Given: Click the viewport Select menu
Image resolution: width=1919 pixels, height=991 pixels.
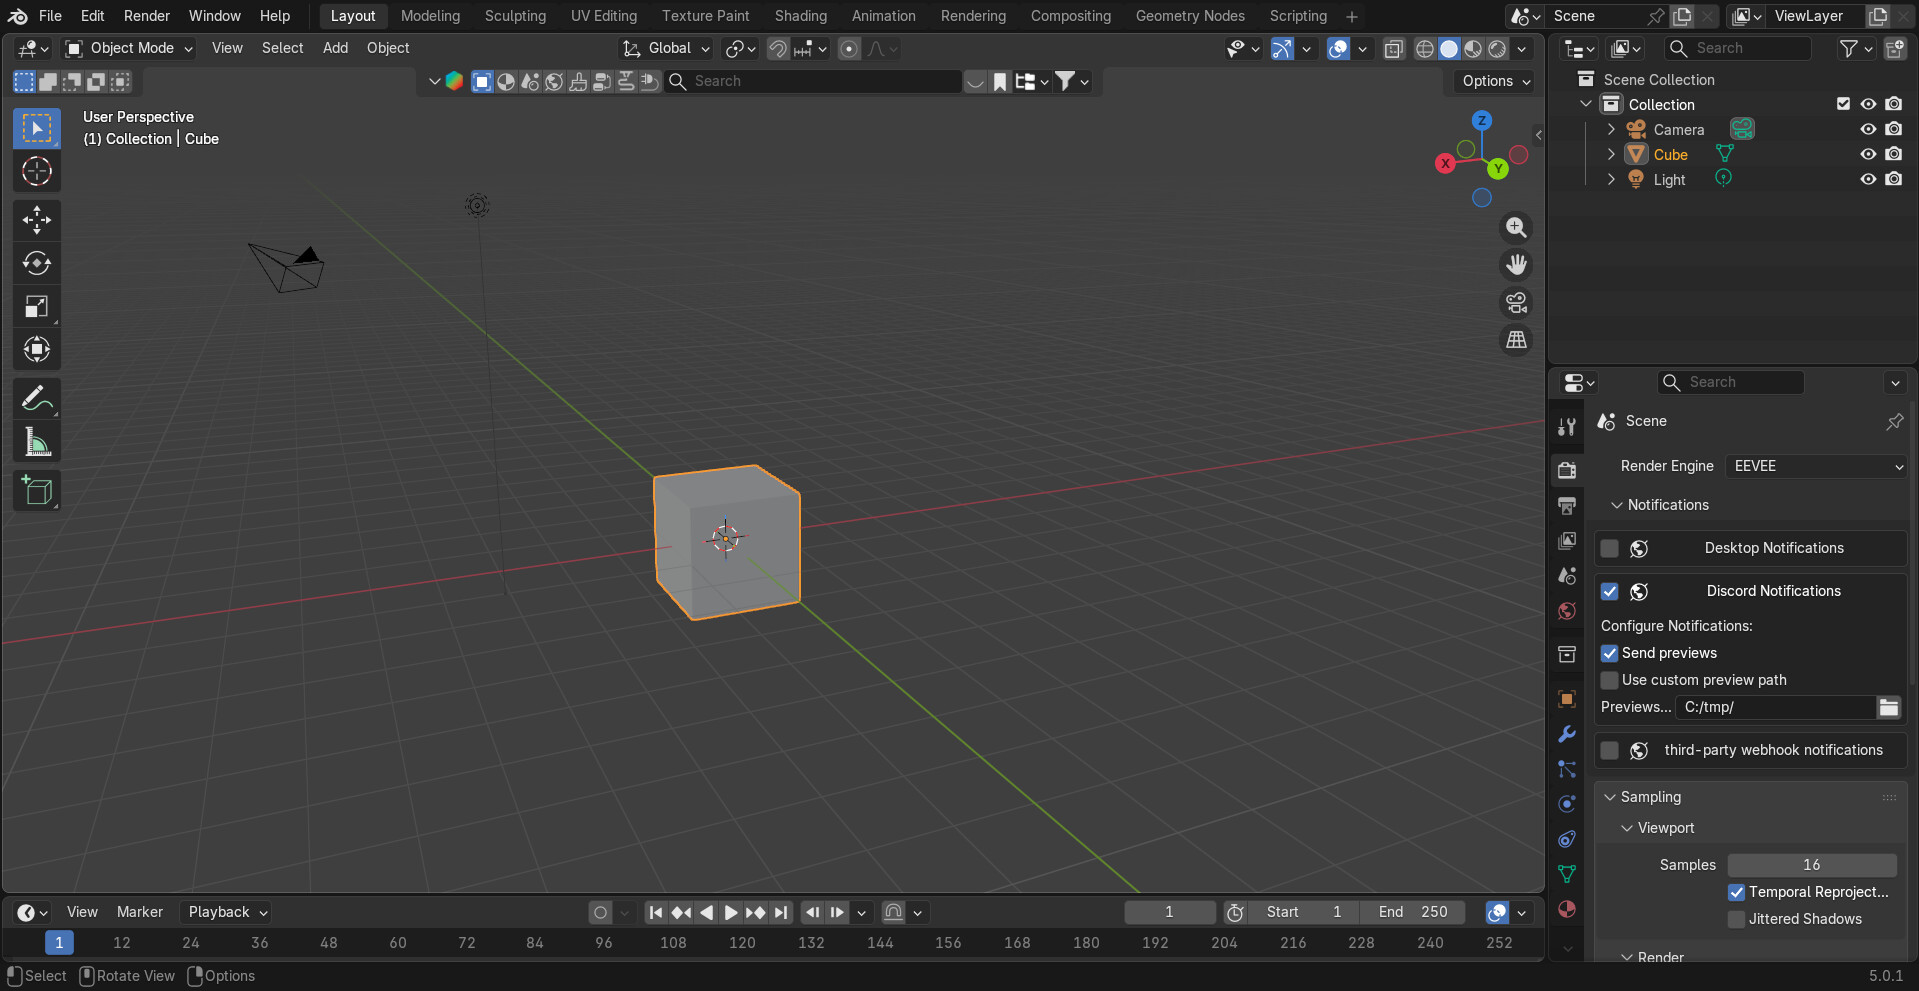Looking at the screenshot, I should [x=282, y=48].
